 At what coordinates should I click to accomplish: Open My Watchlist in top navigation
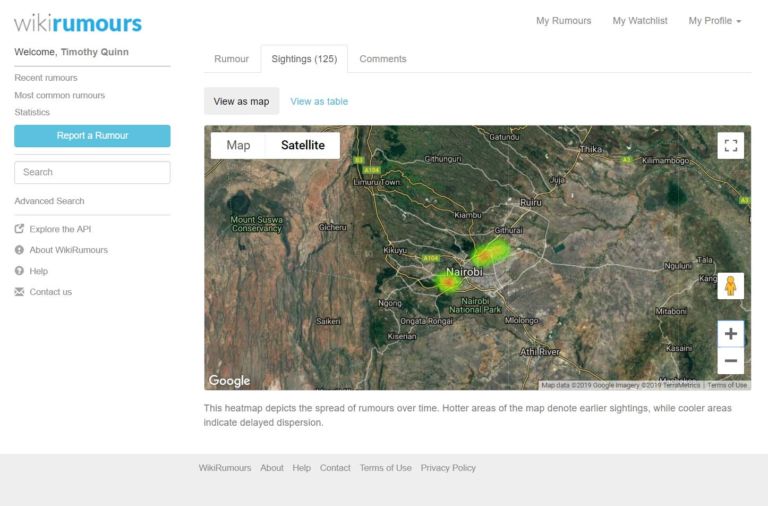coord(640,21)
